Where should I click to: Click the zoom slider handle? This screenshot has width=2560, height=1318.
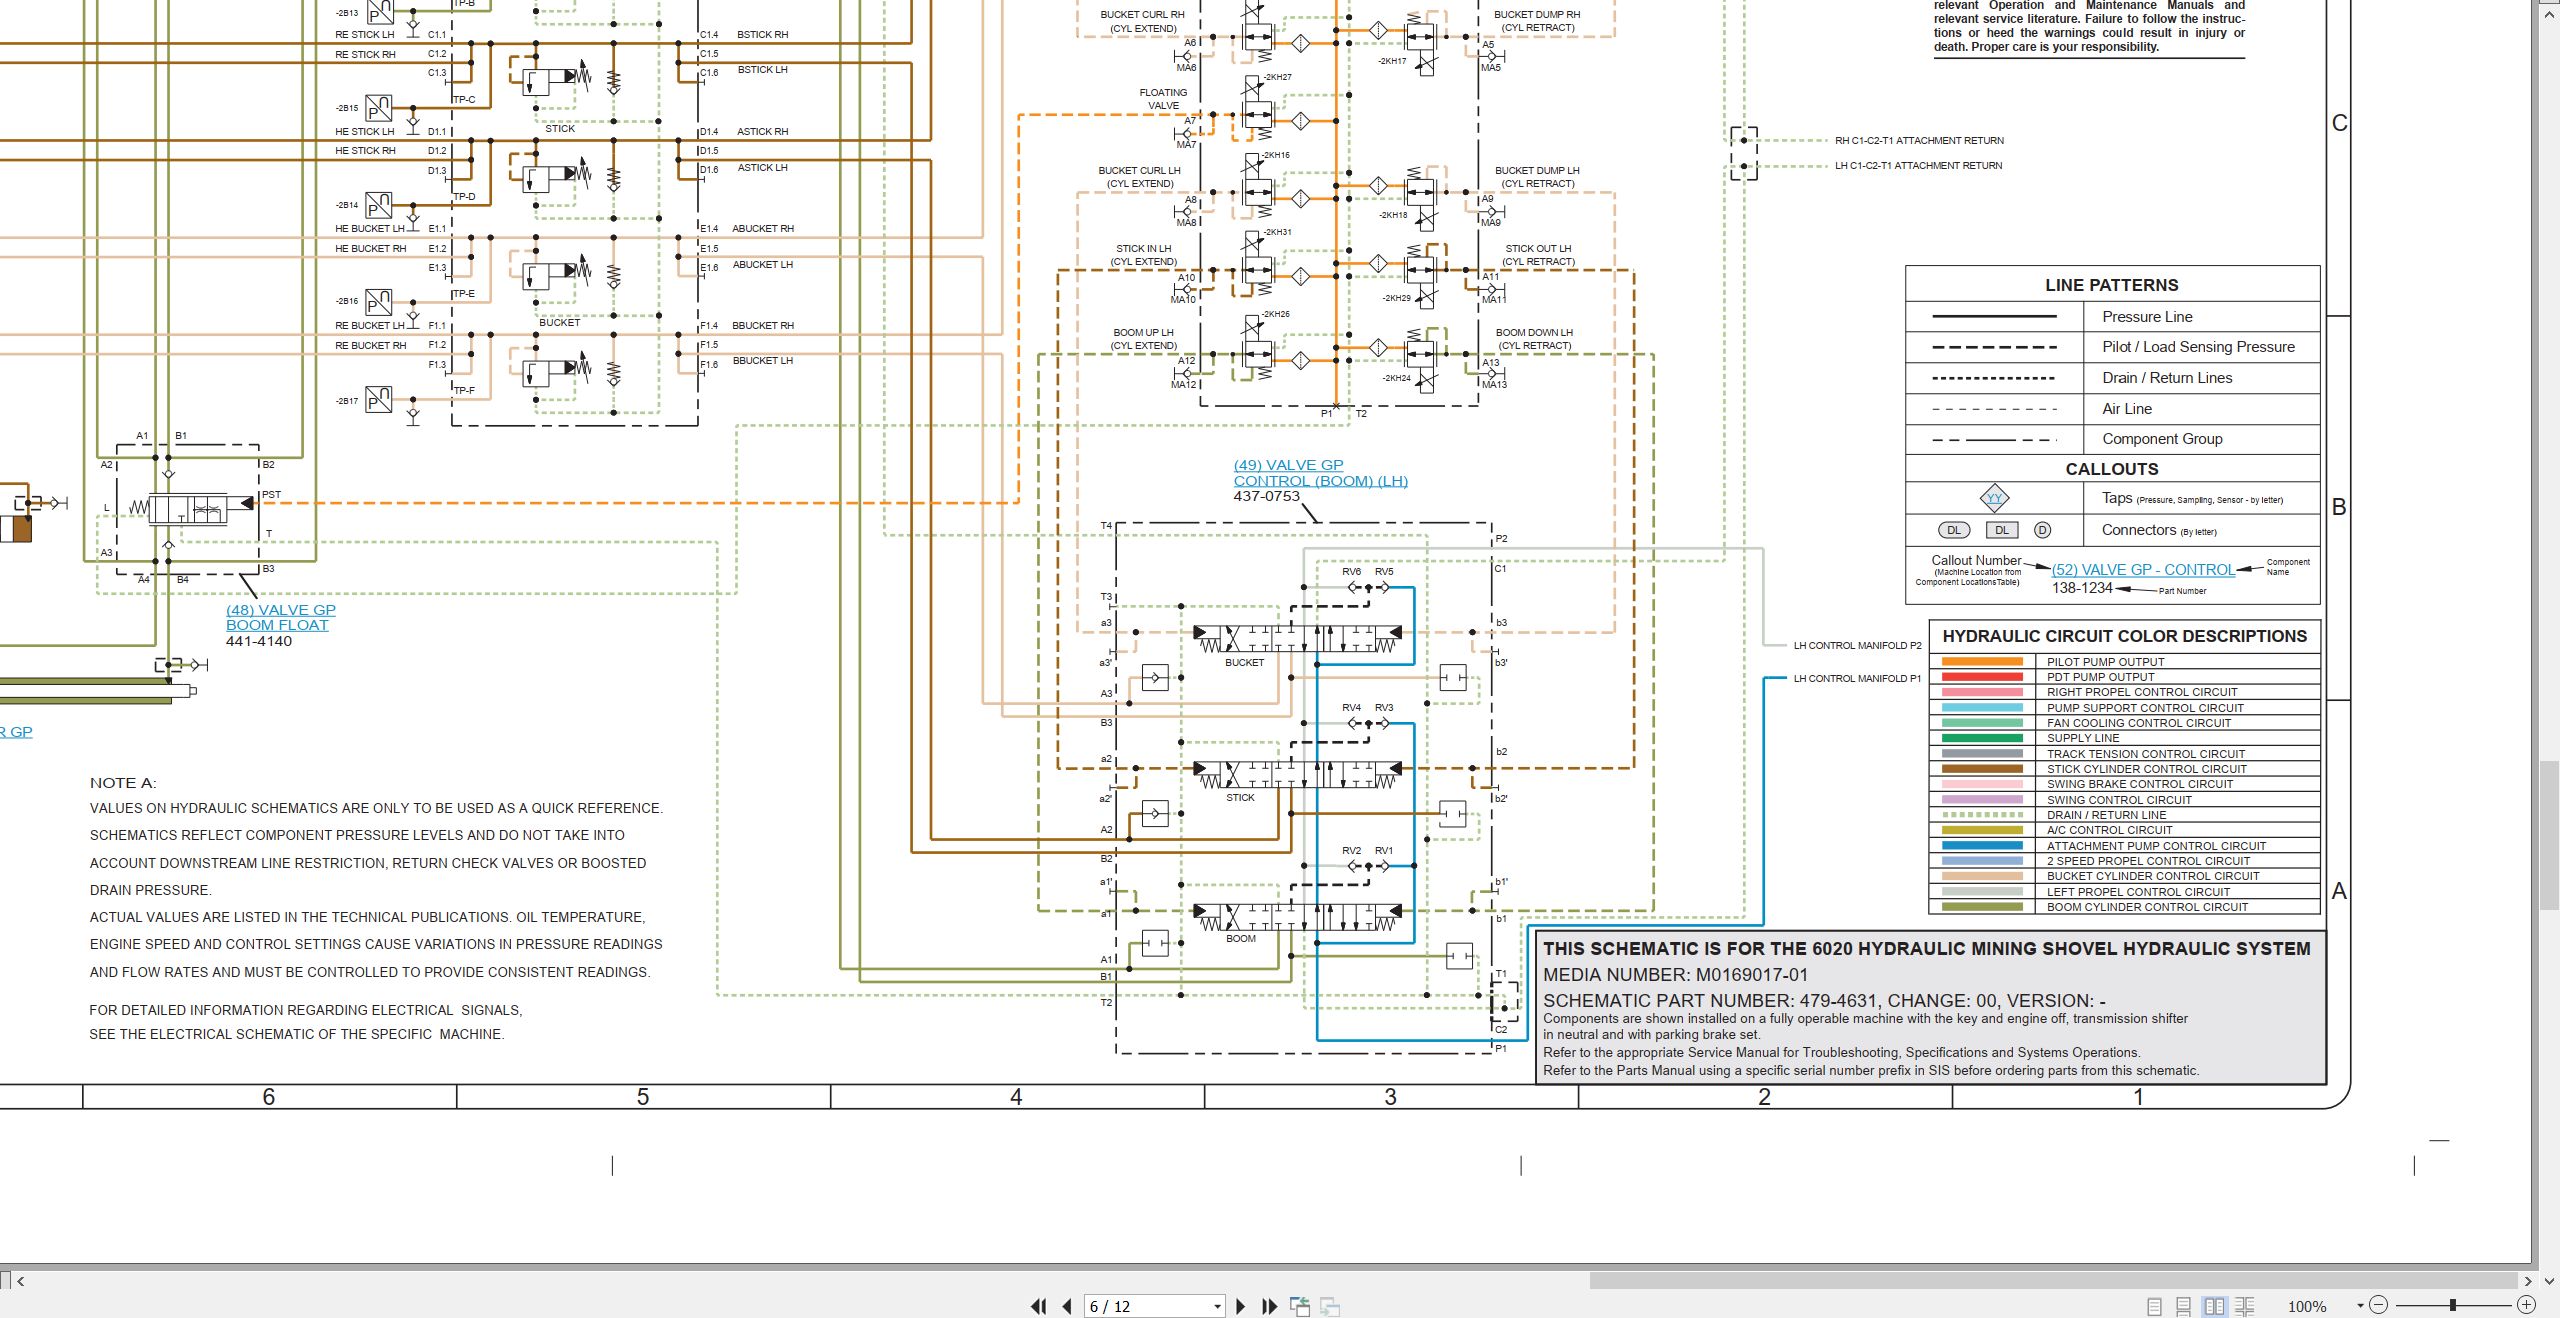pyautogui.click(x=2453, y=1305)
